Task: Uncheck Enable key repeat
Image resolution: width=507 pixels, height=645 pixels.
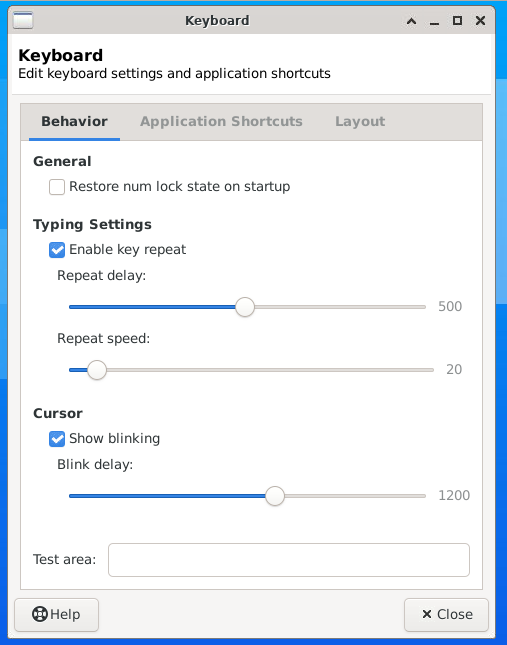Action: [x=57, y=250]
